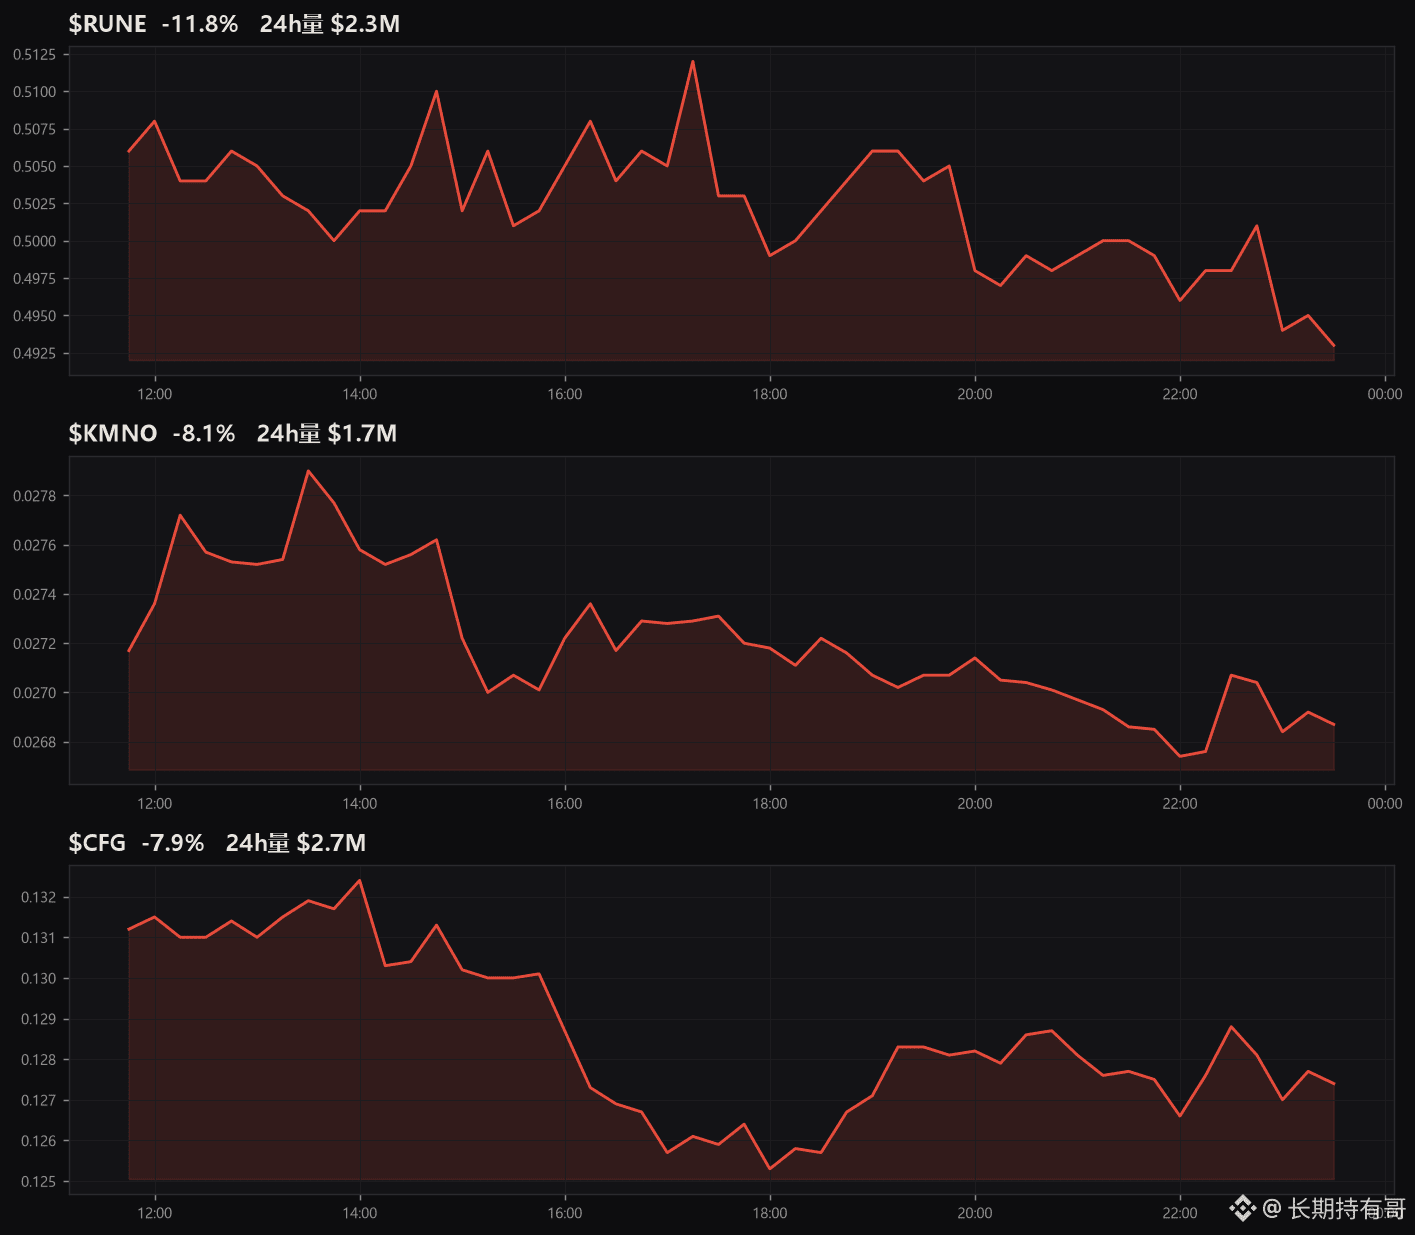
Task: Click 00:00 under the $KMNO chart
Action: click(1385, 803)
